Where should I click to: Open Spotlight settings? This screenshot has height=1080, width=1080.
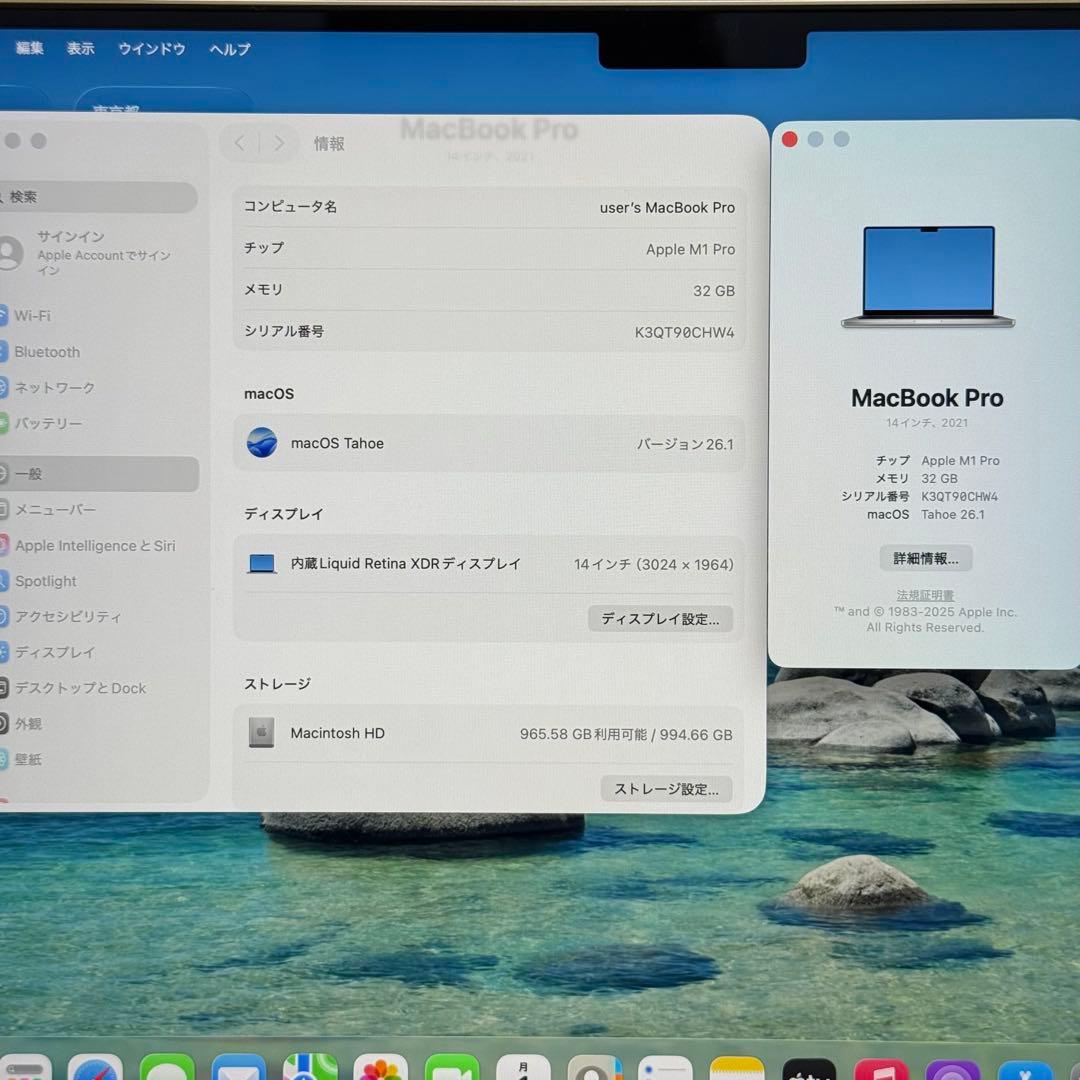coord(47,581)
